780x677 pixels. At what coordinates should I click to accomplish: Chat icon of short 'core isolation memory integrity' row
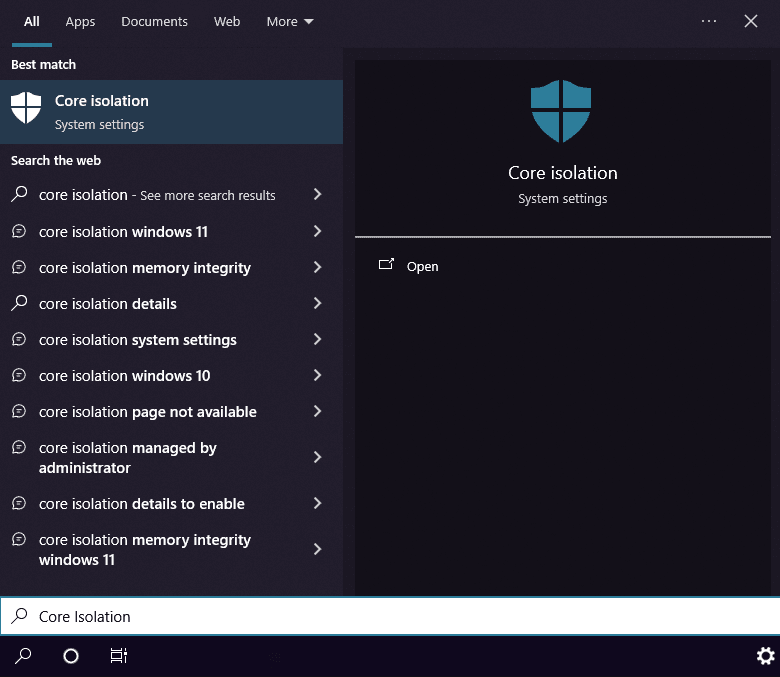tap(19, 268)
